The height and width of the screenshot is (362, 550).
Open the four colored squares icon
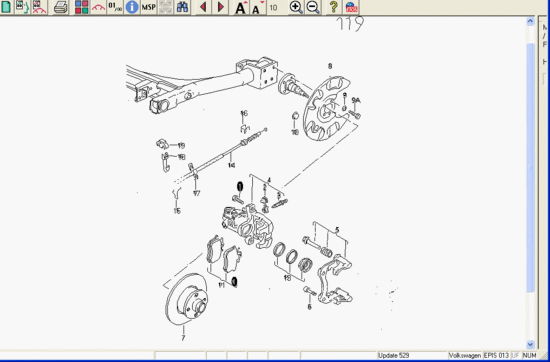[82, 7]
